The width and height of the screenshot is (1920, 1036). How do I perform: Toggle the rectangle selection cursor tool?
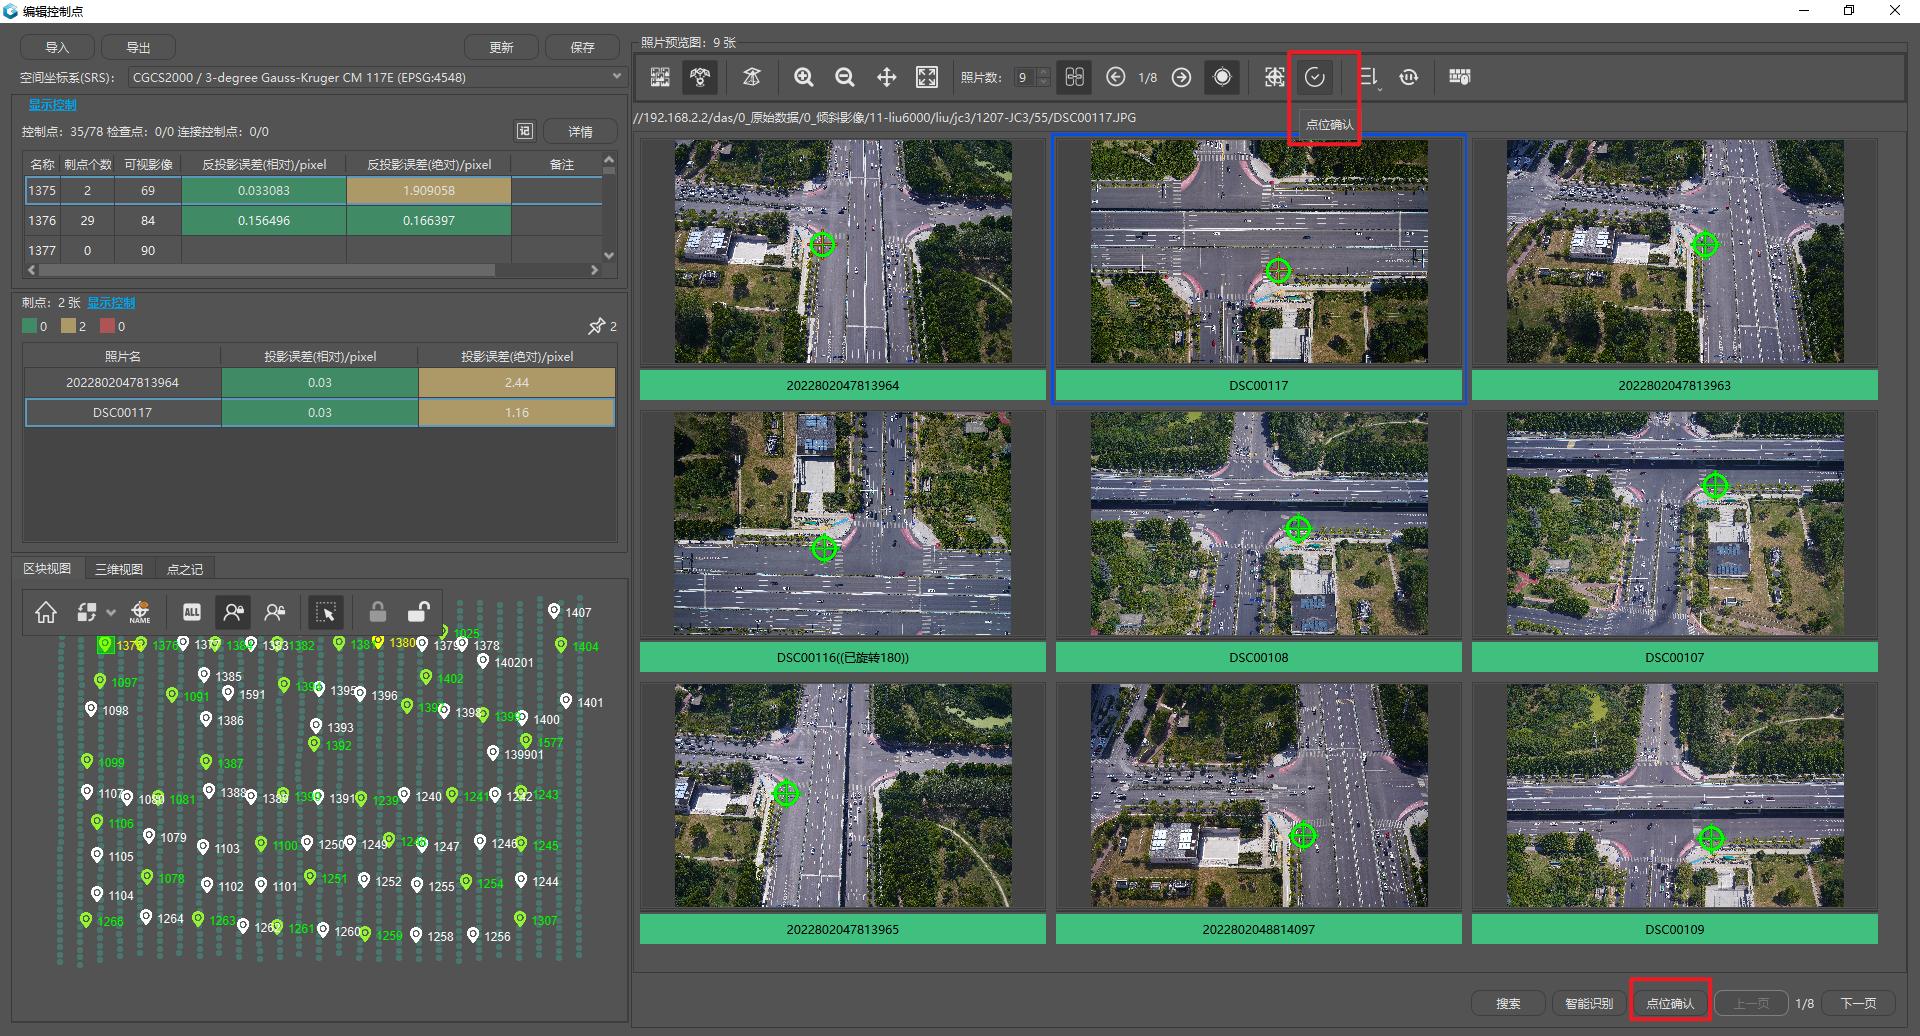pos(327,612)
